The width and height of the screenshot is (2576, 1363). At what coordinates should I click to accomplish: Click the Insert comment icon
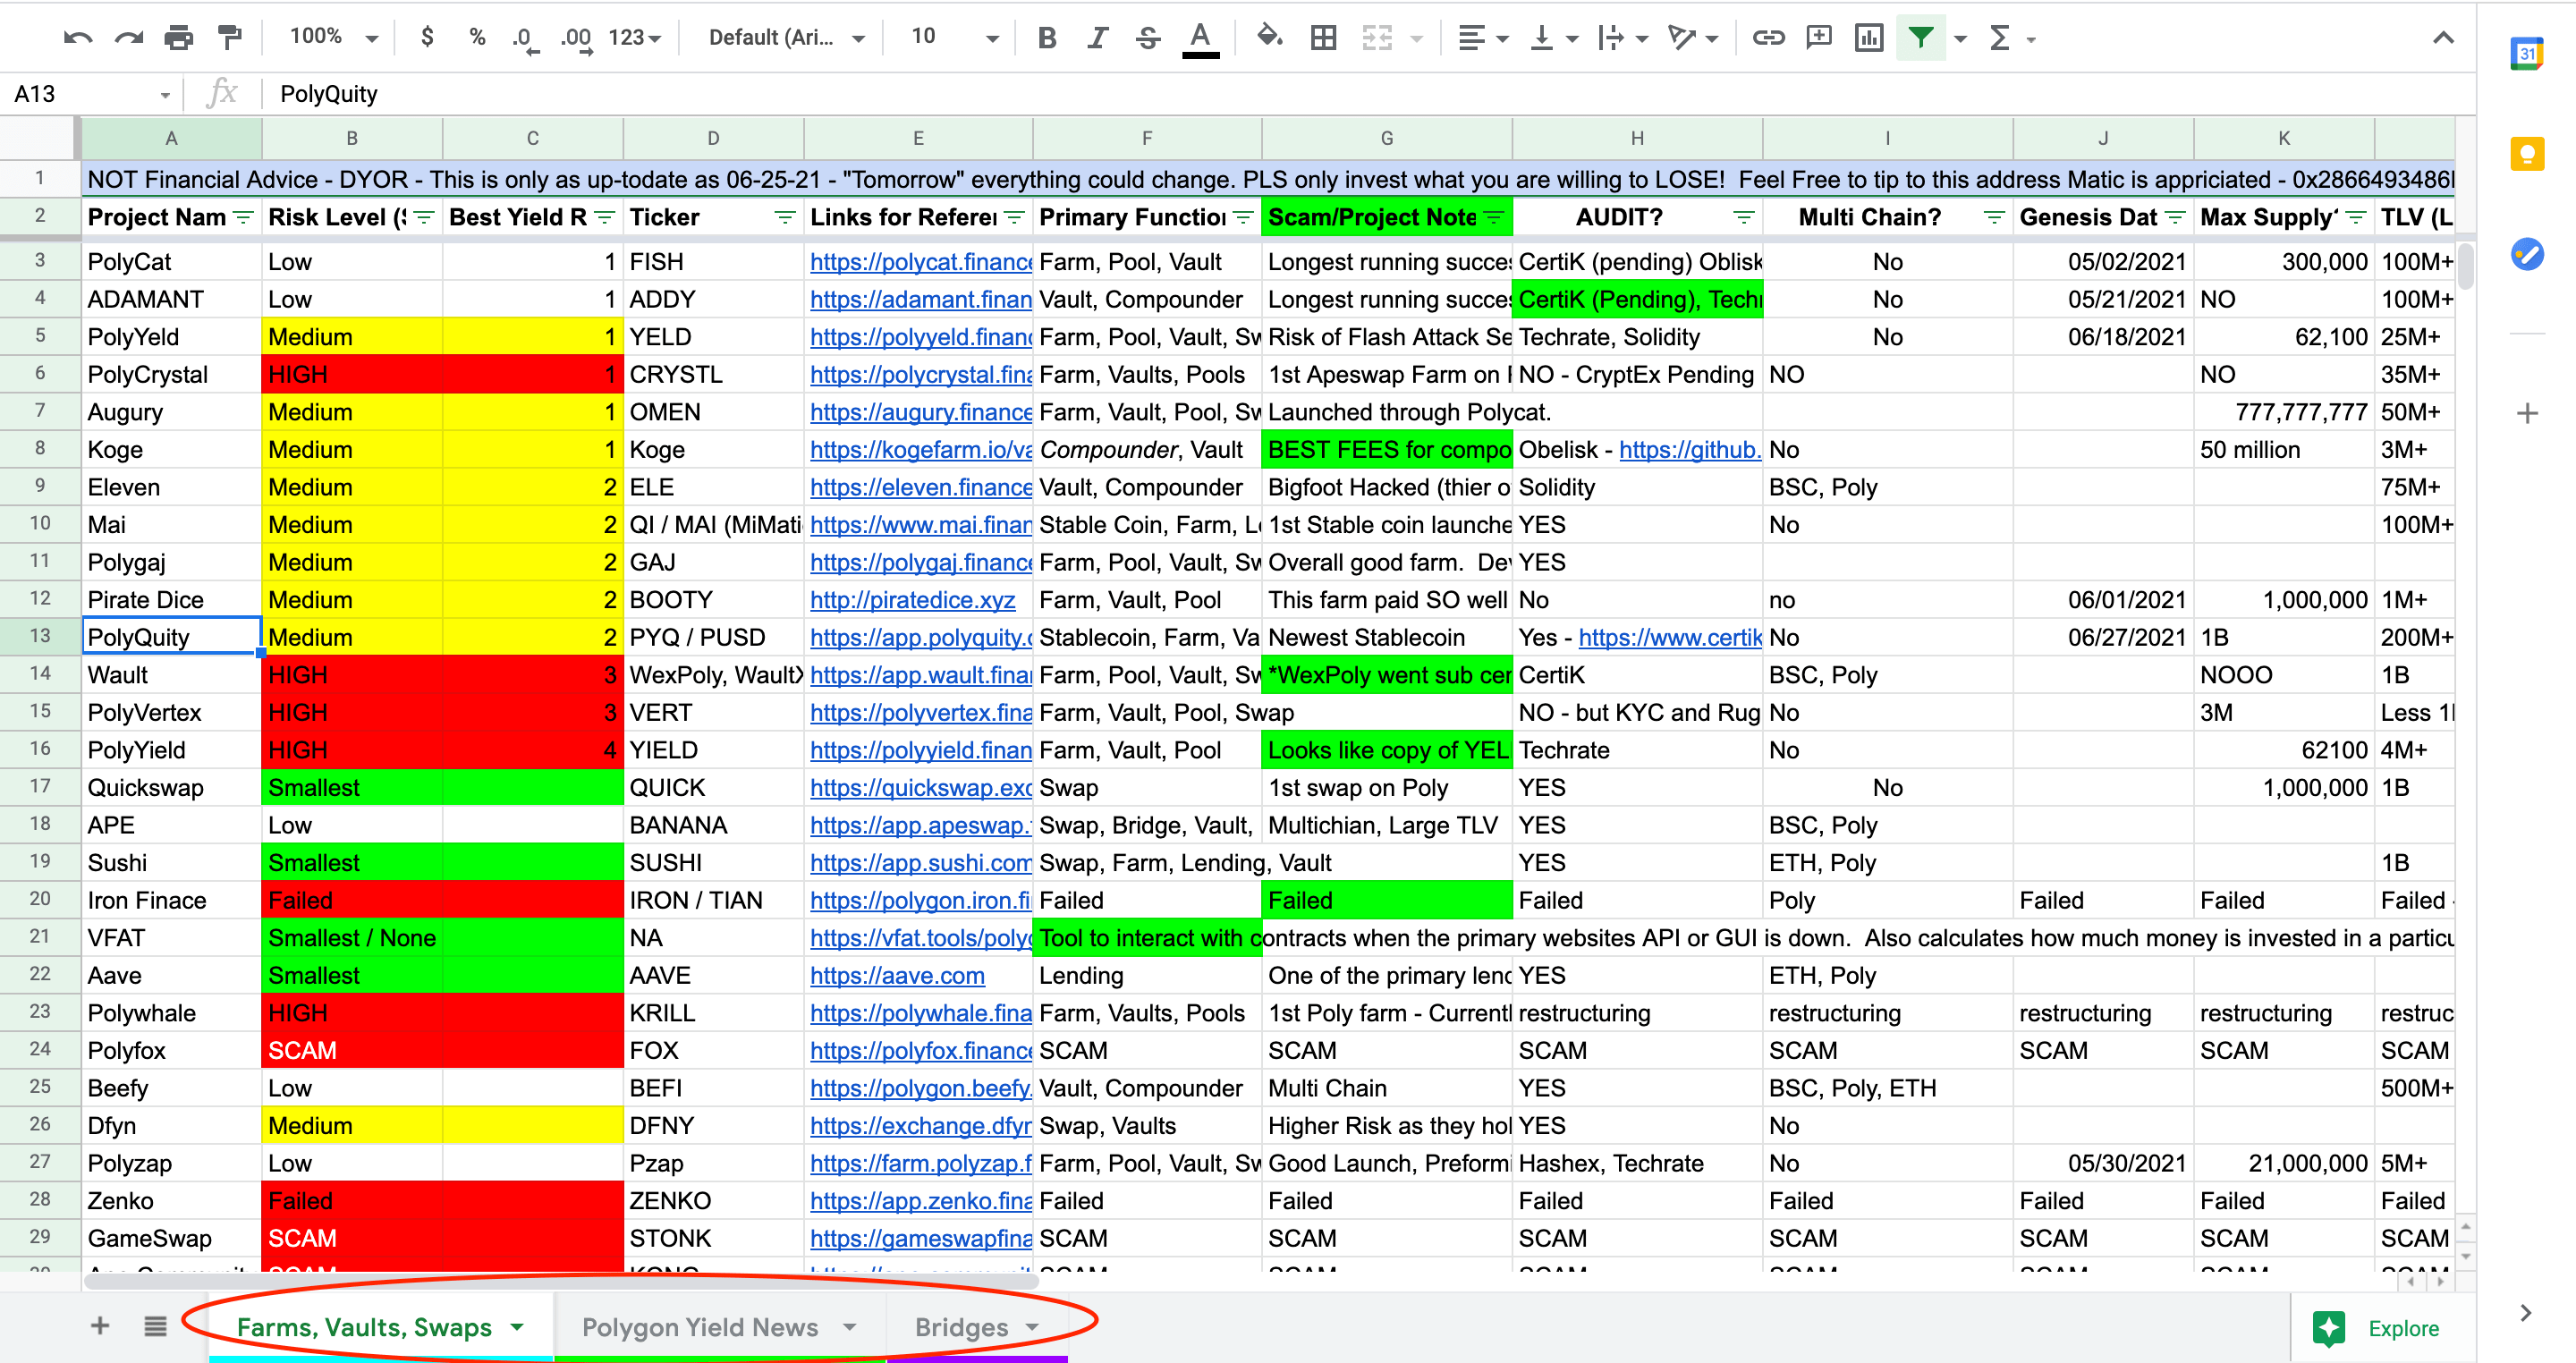tap(1818, 37)
